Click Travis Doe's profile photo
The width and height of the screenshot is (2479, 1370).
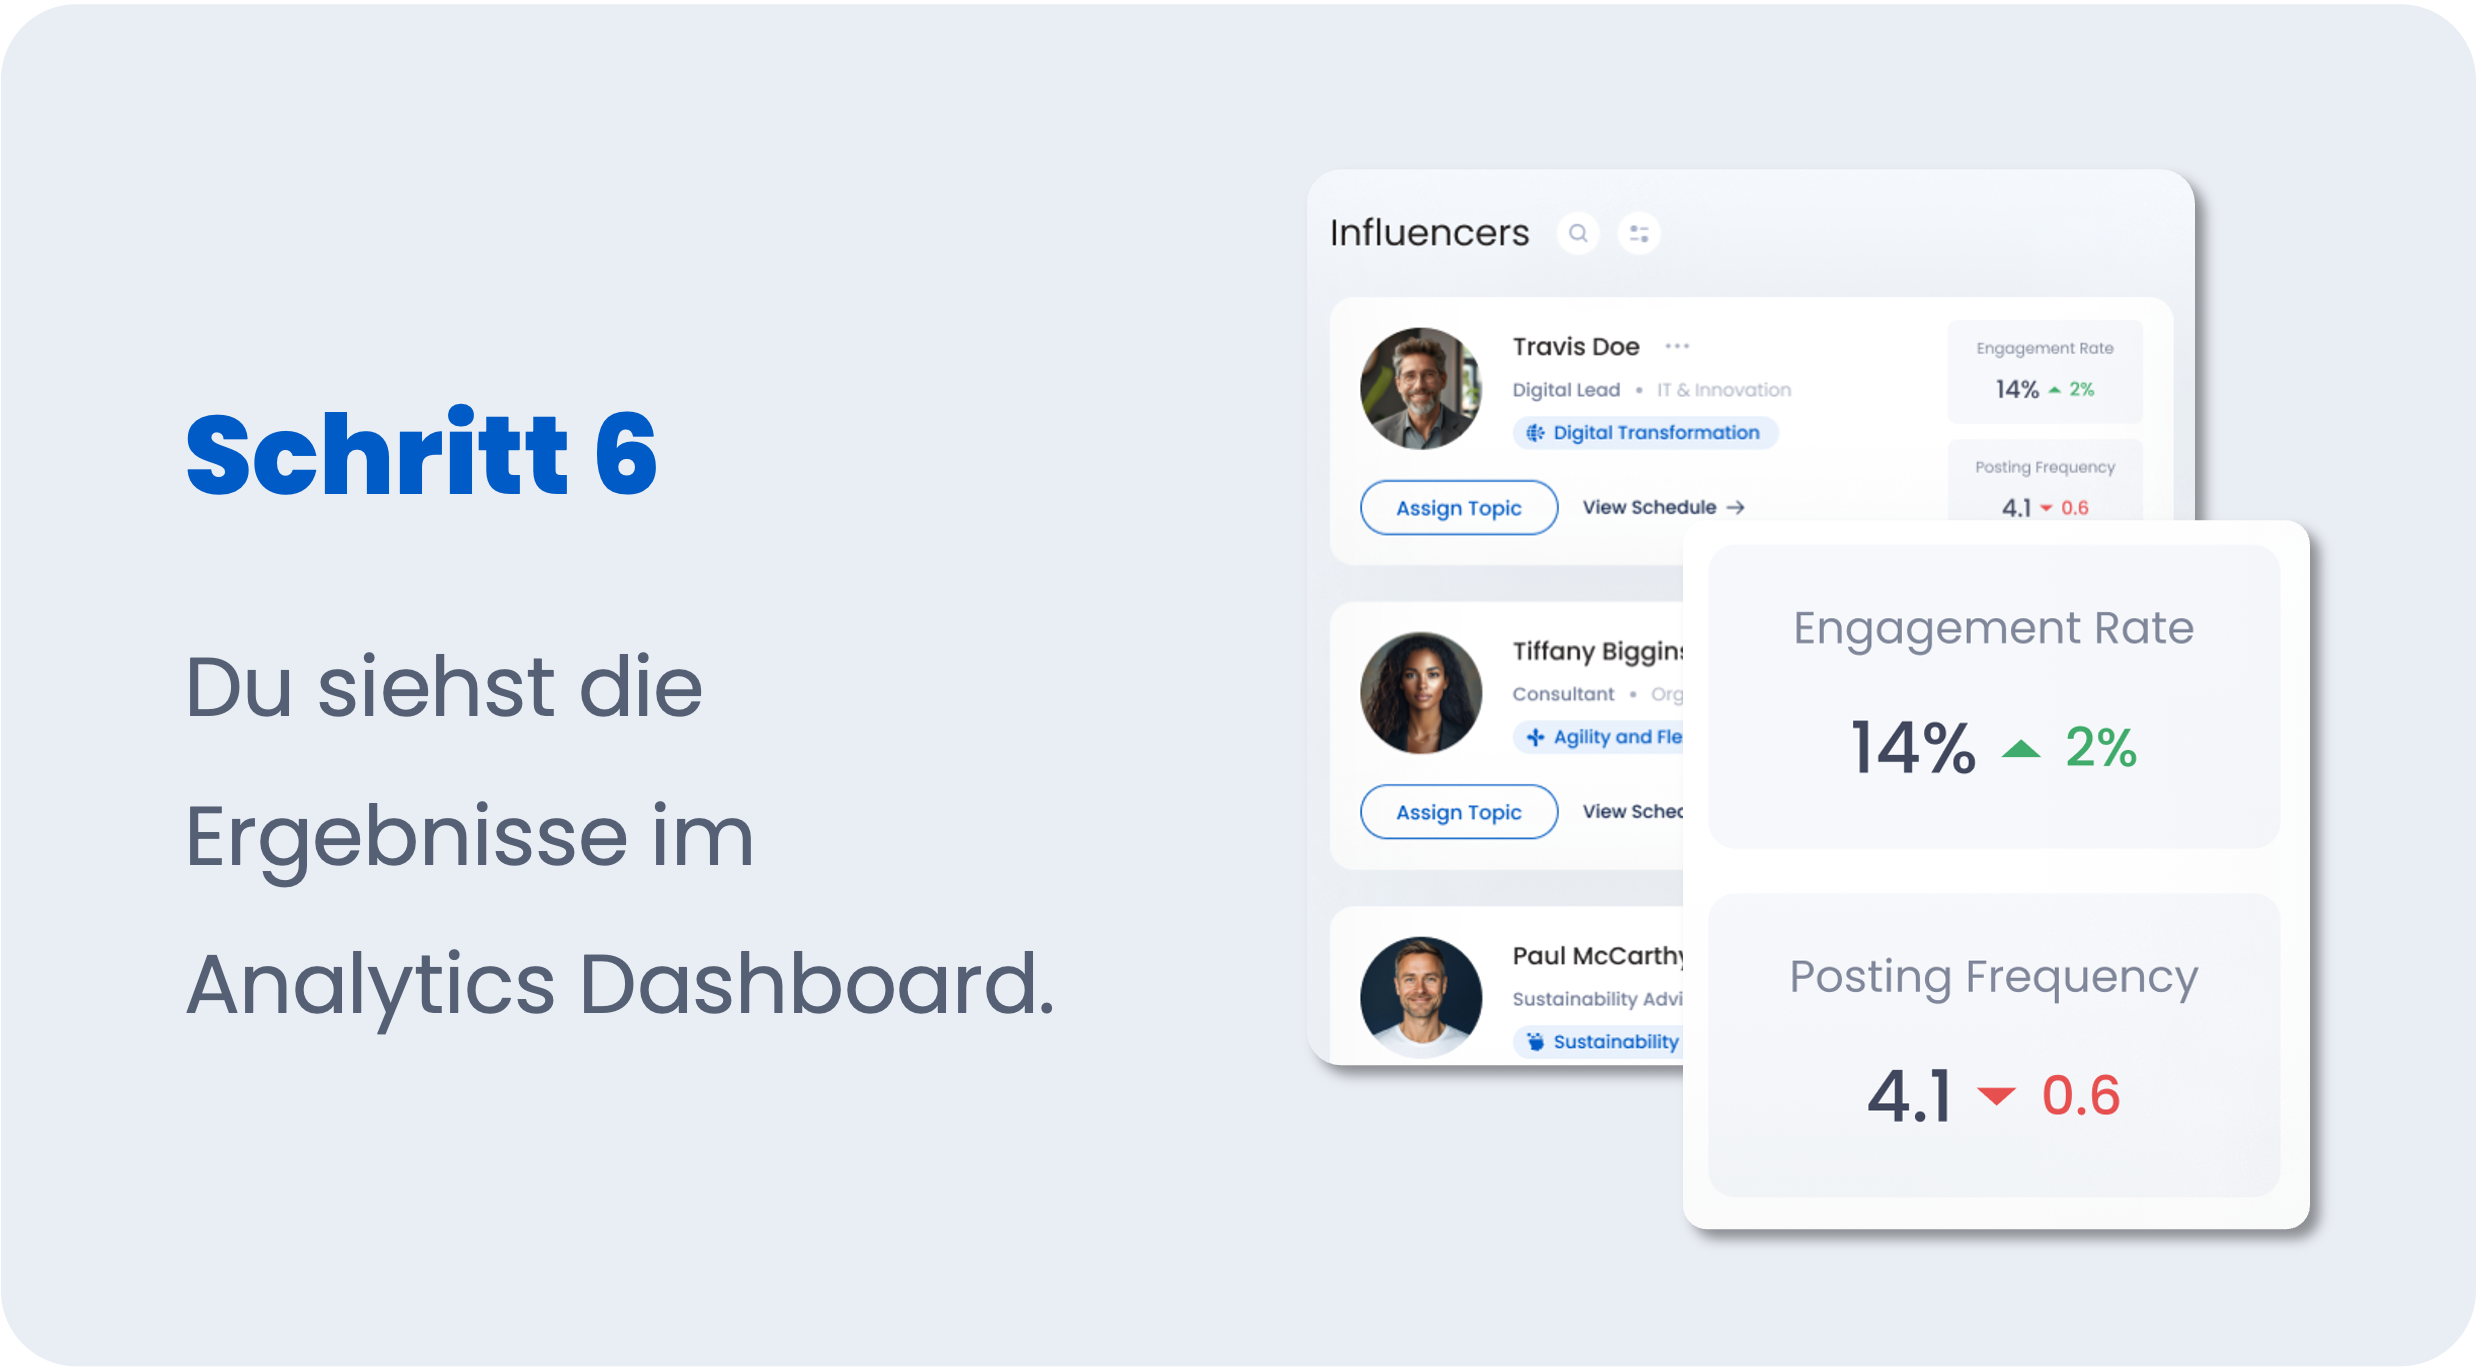click(x=1420, y=388)
